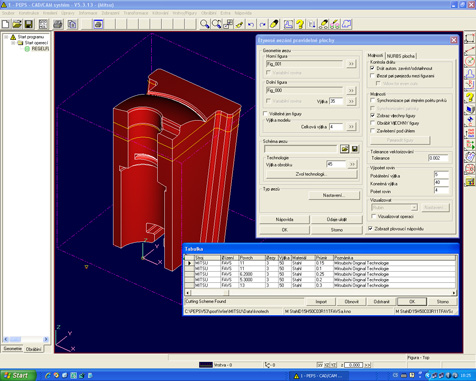Click the Vrstva layer color swatch
Viewport: 476px width, 381px height.
coord(206,365)
